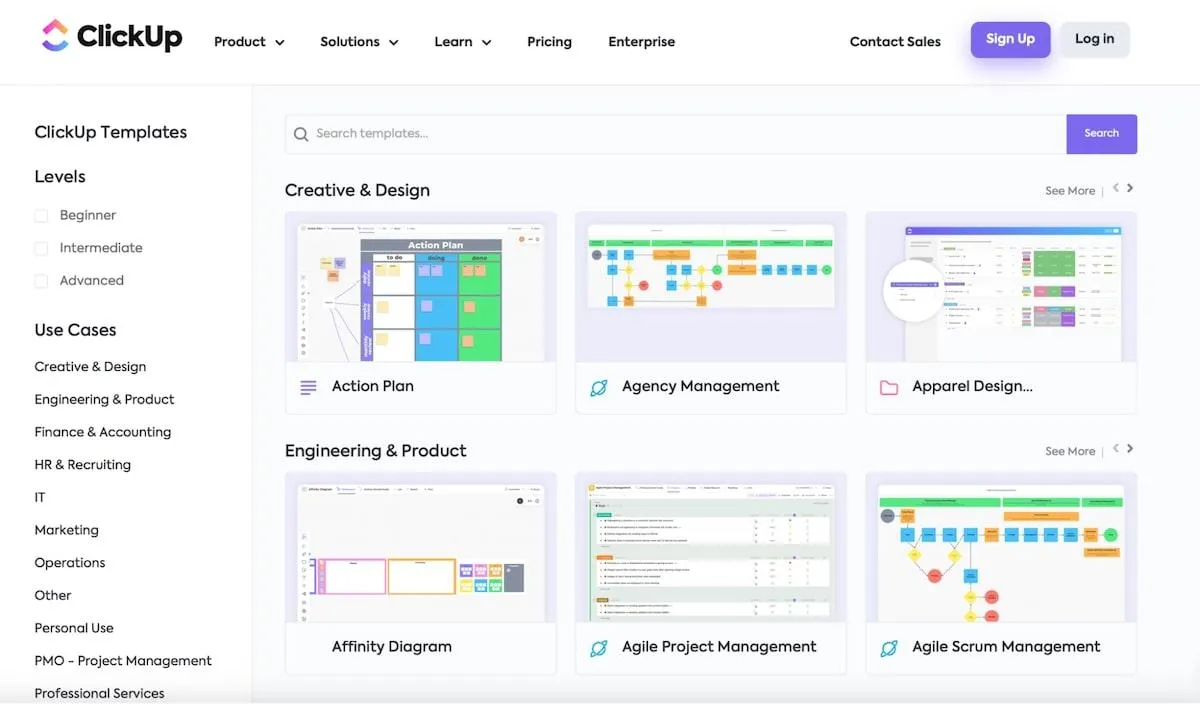
Task: Go to next Creative & Design templates arrow
Action: point(1130,189)
